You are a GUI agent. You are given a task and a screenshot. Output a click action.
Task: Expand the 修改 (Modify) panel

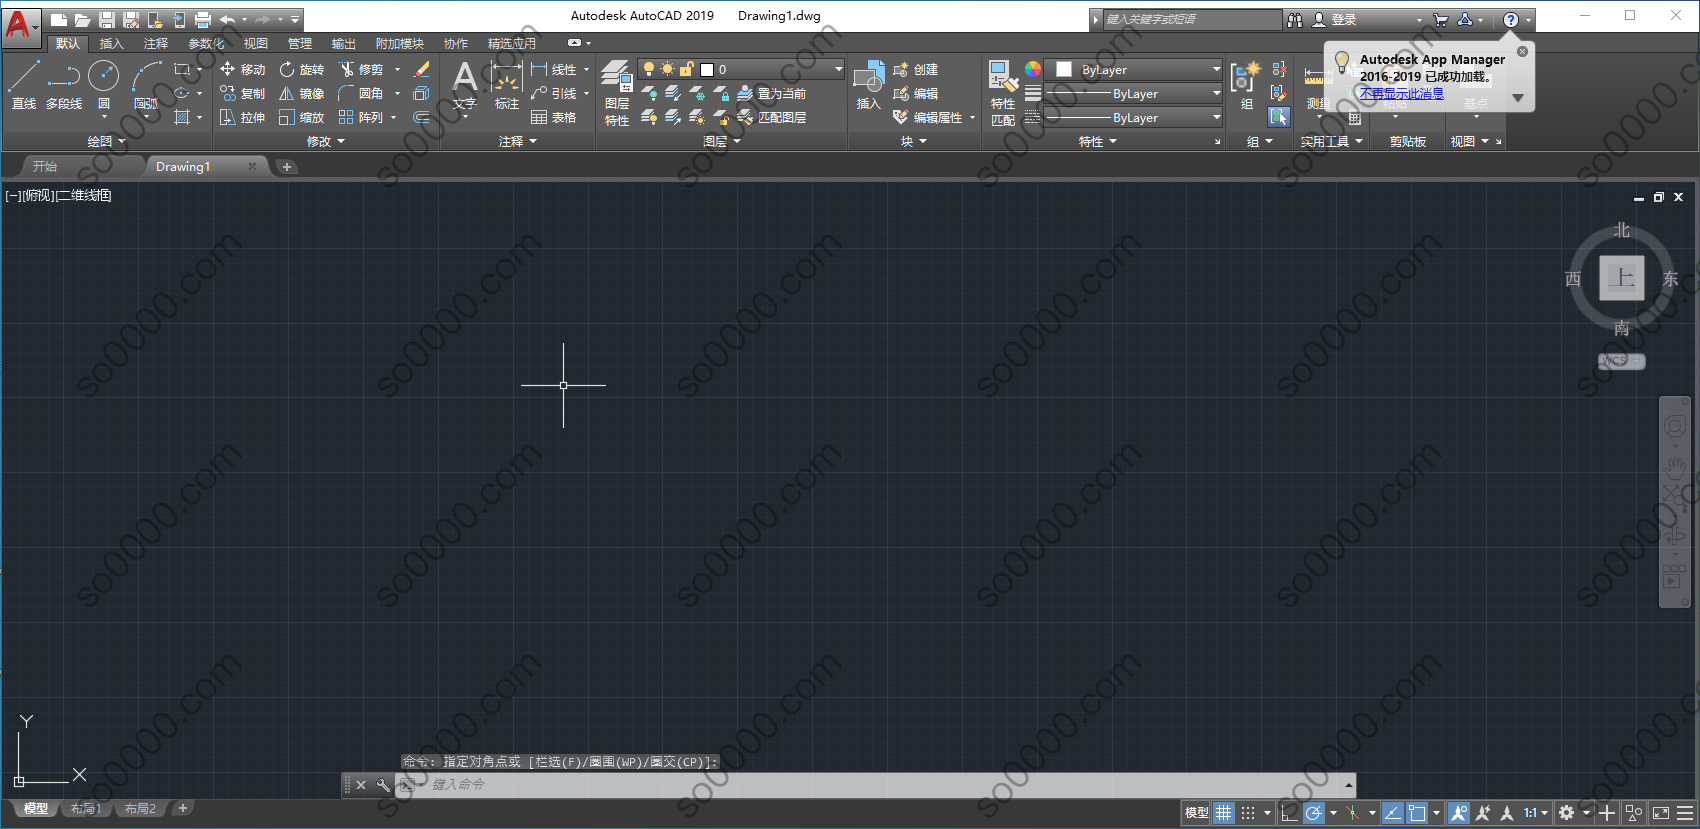[x=326, y=141]
